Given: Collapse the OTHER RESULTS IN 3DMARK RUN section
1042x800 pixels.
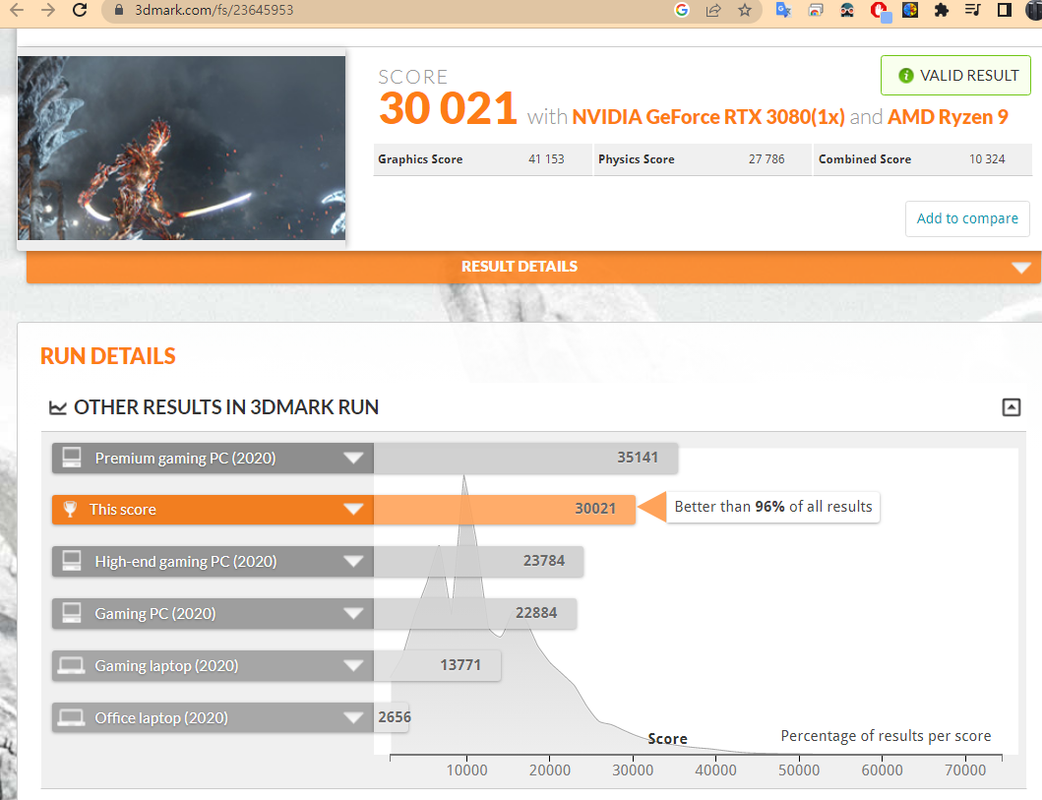Looking at the screenshot, I should pyautogui.click(x=1011, y=407).
